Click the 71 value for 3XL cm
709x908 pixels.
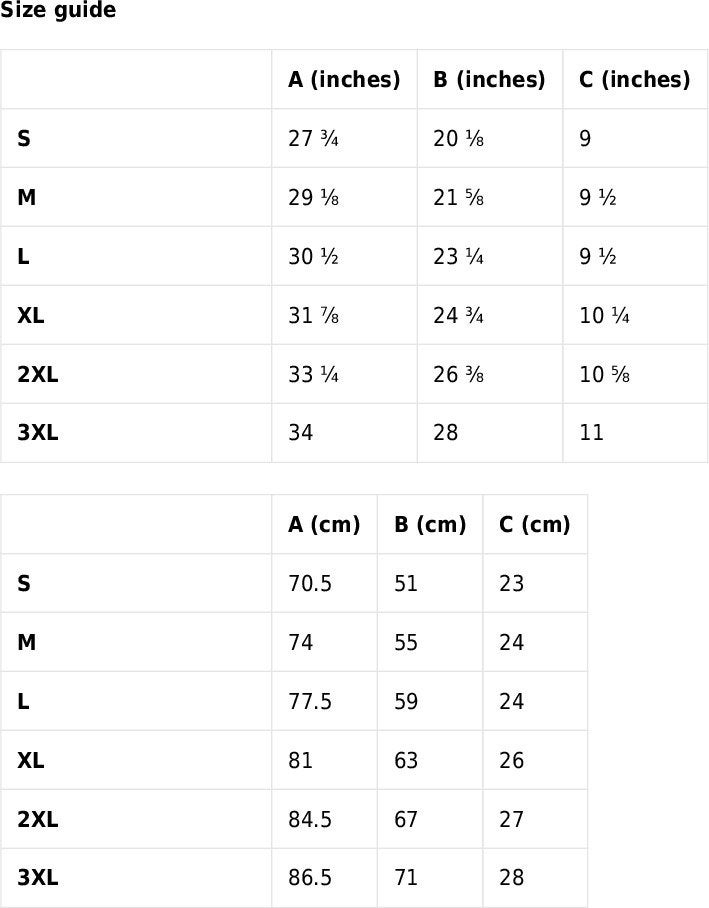tap(406, 877)
